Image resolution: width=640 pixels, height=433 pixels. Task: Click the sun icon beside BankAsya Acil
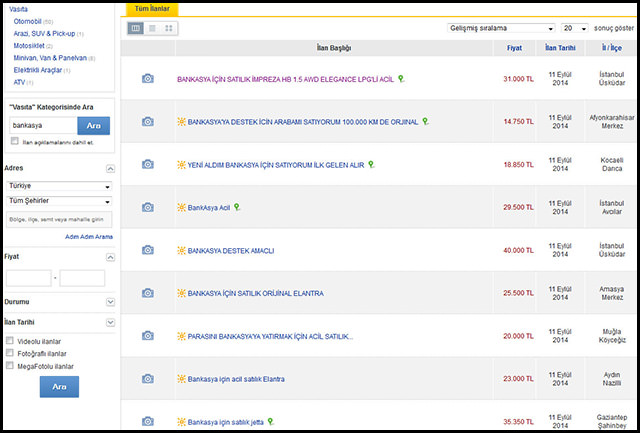pos(181,207)
